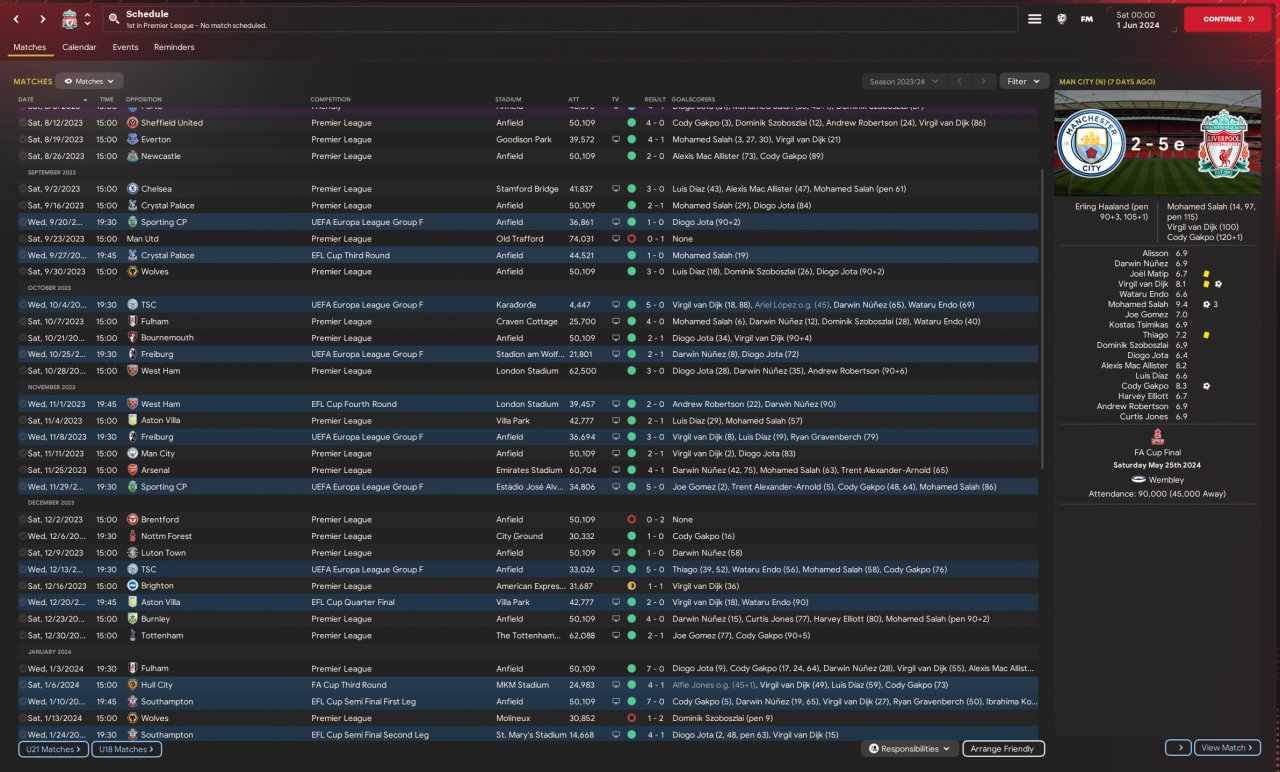Click the red loss indicator in the Brentford row
The height and width of the screenshot is (772, 1280).
coord(631,520)
